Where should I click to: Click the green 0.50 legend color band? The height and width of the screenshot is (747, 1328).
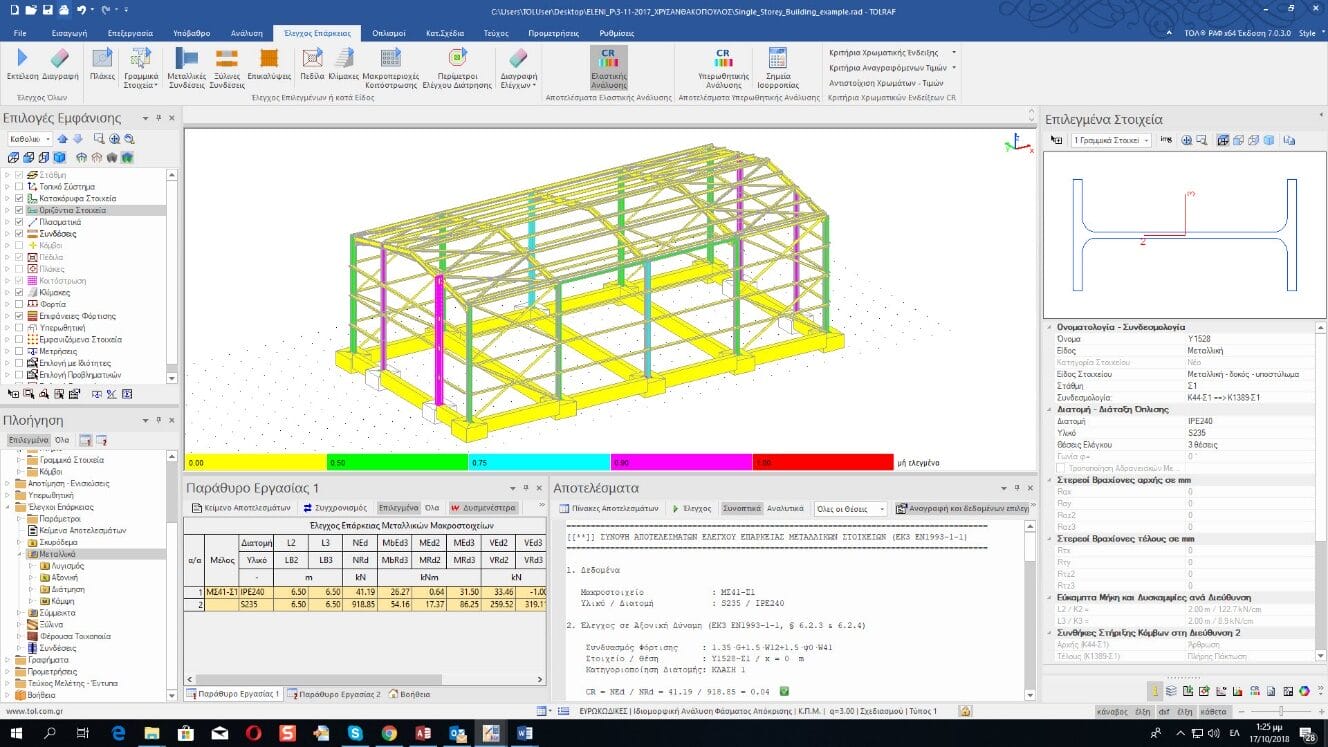point(397,463)
